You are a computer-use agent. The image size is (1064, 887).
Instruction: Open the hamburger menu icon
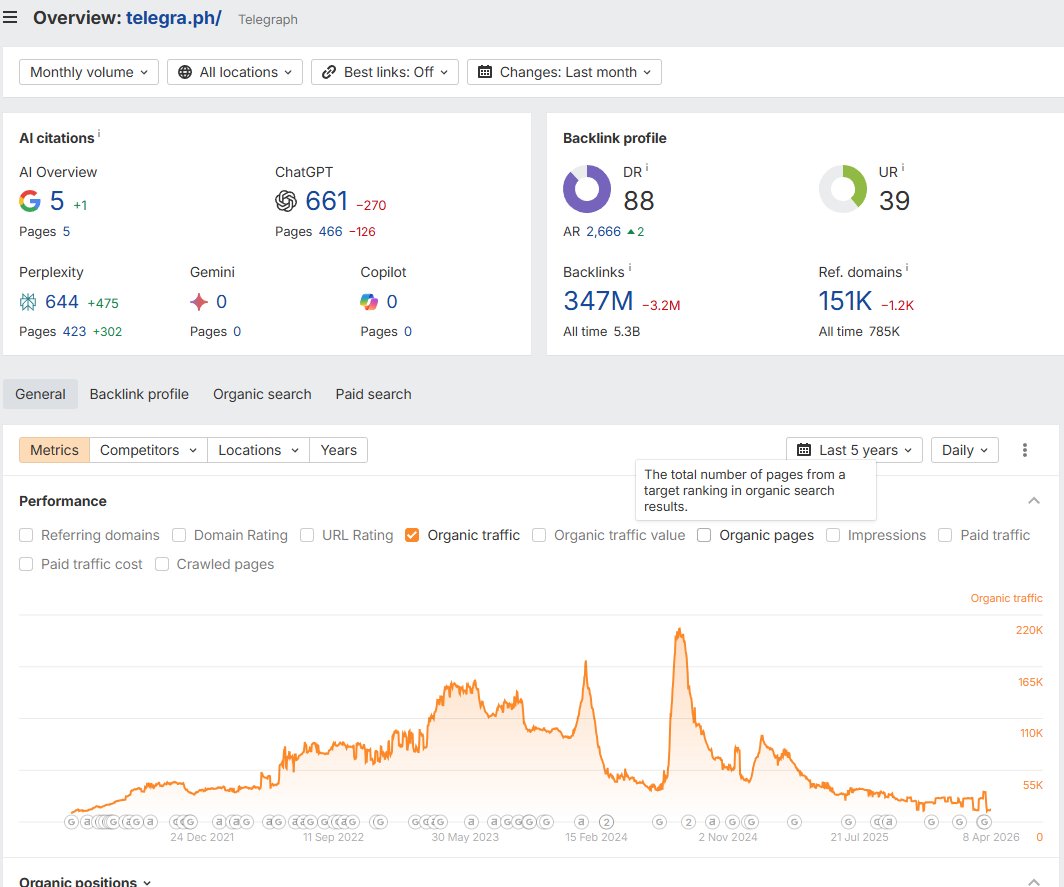point(10,17)
